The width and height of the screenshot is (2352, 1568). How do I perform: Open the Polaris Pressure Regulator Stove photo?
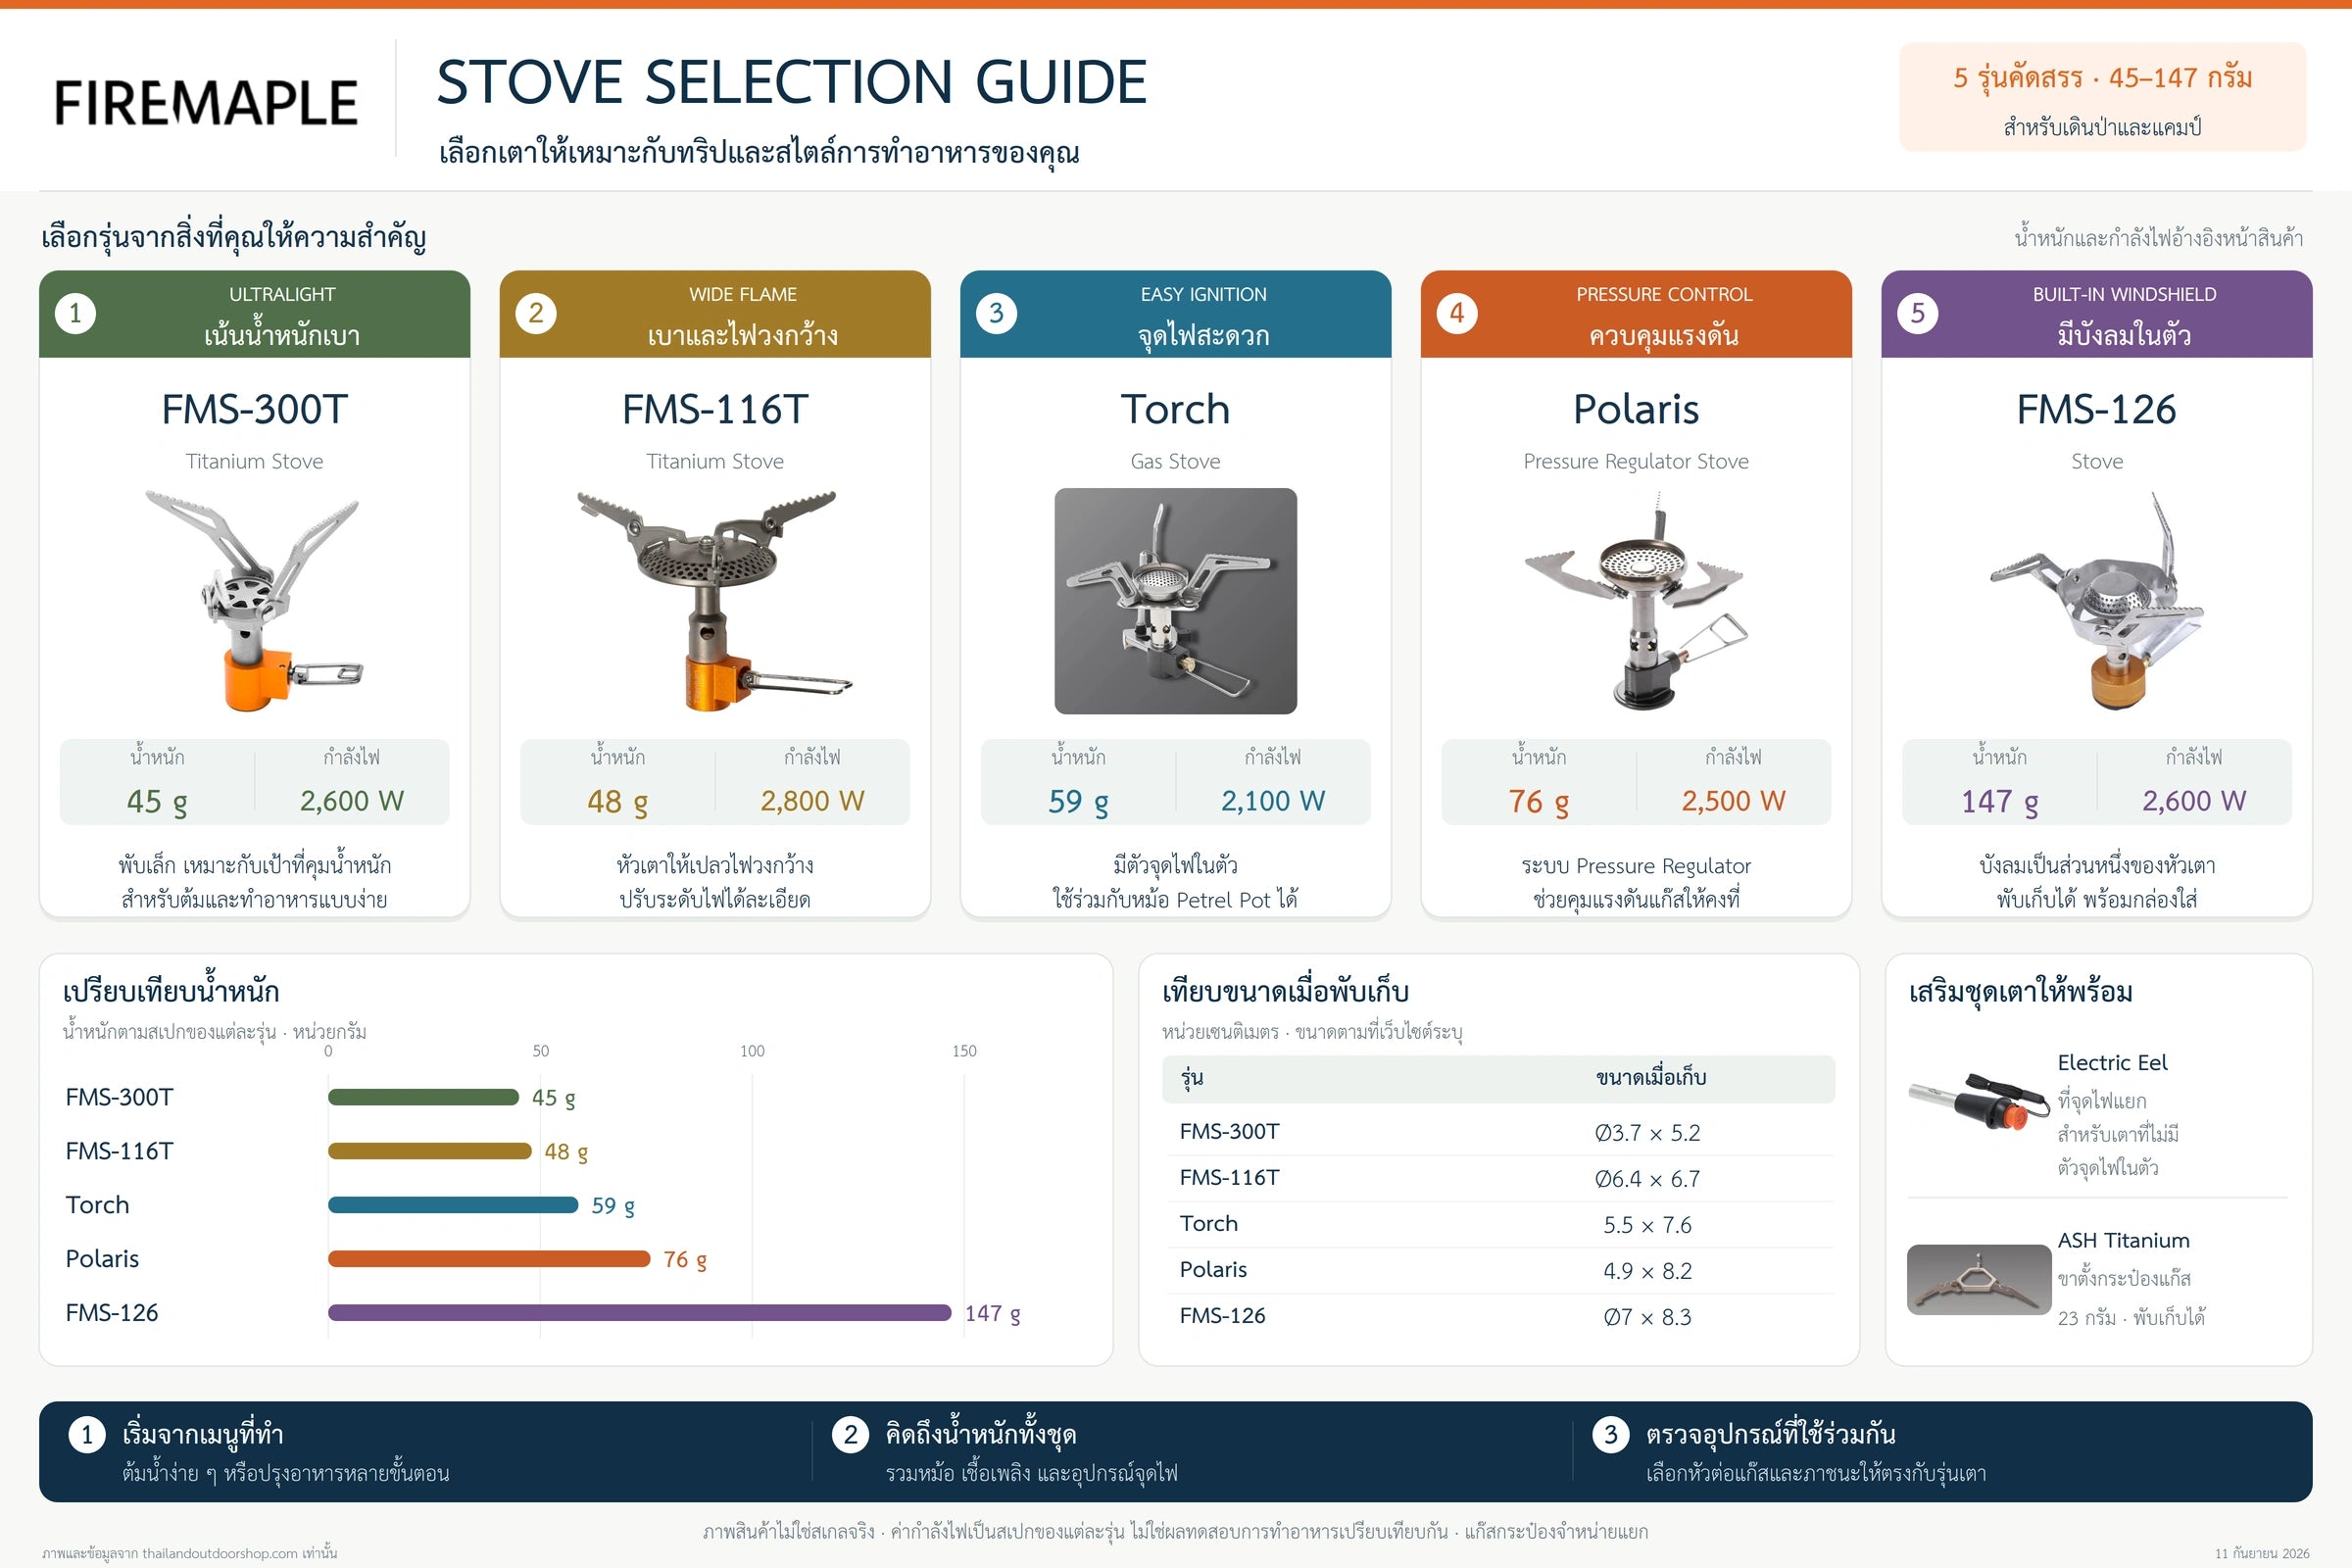coord(1636,601)
